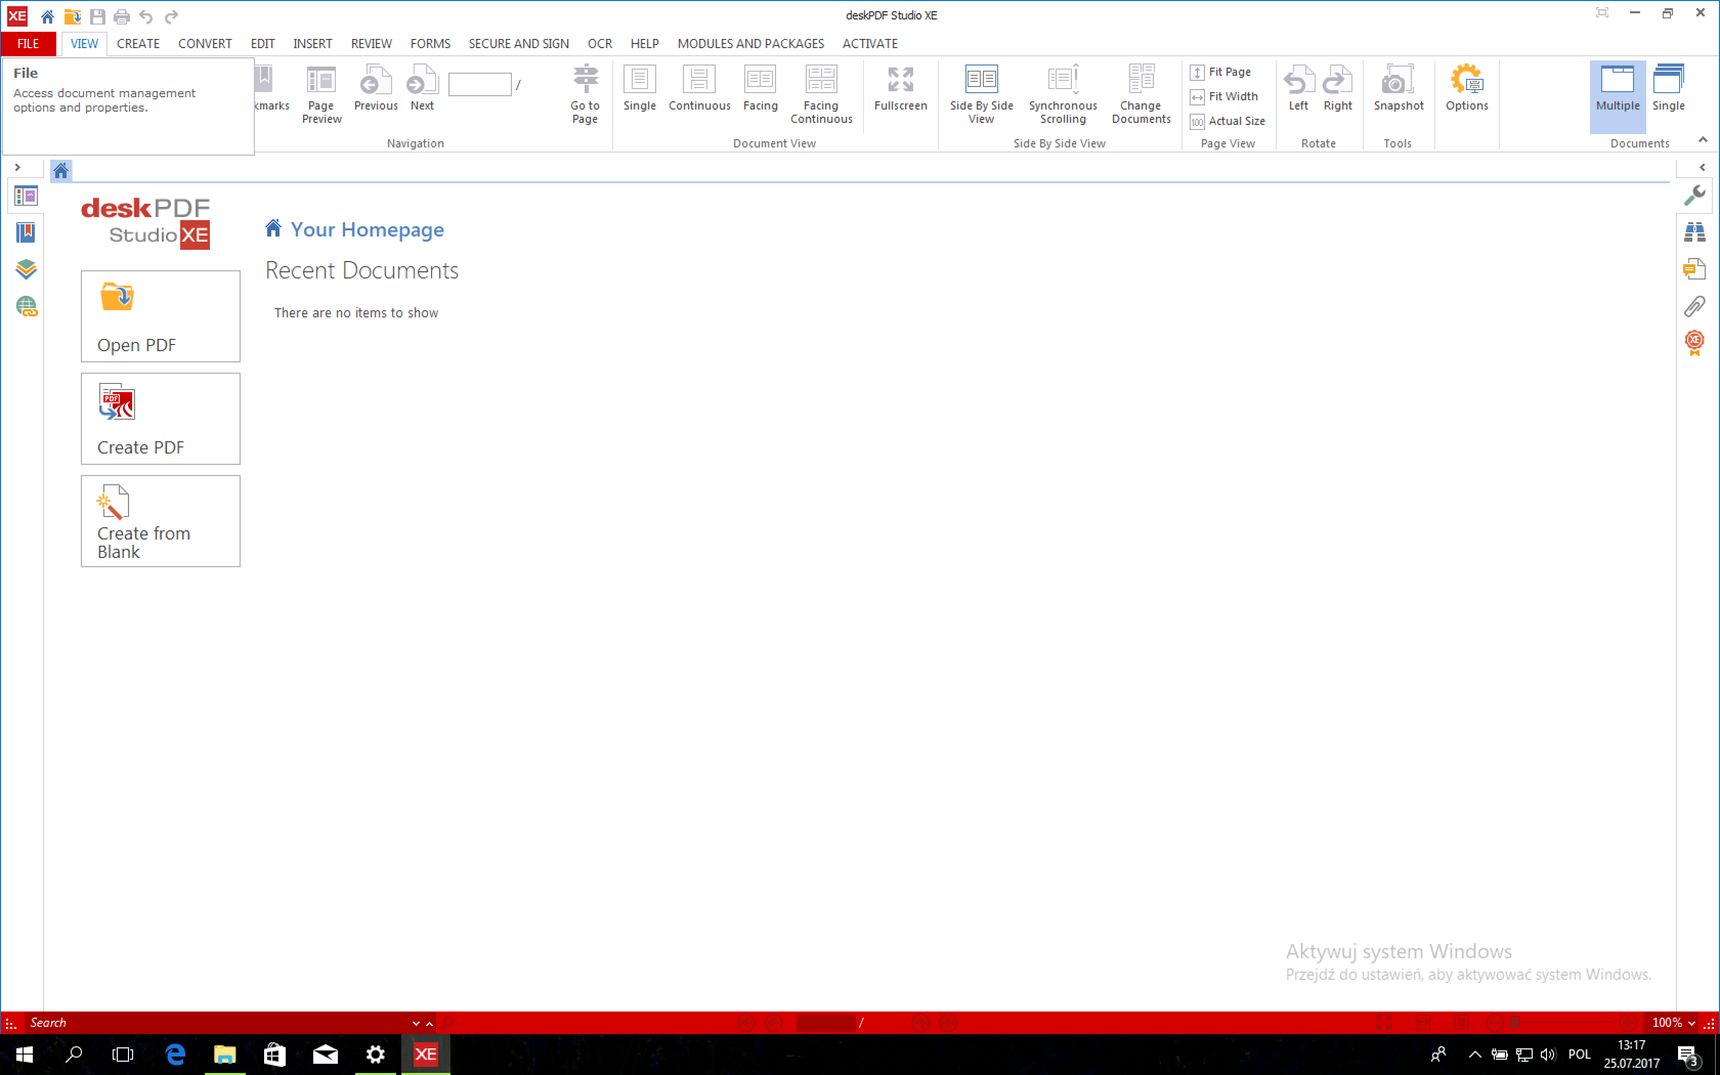Open Options settings gear

1466,88
